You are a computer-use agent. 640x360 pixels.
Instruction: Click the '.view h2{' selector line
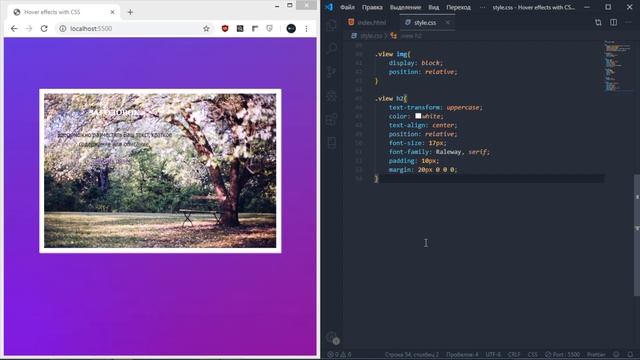tap(391, 98)
